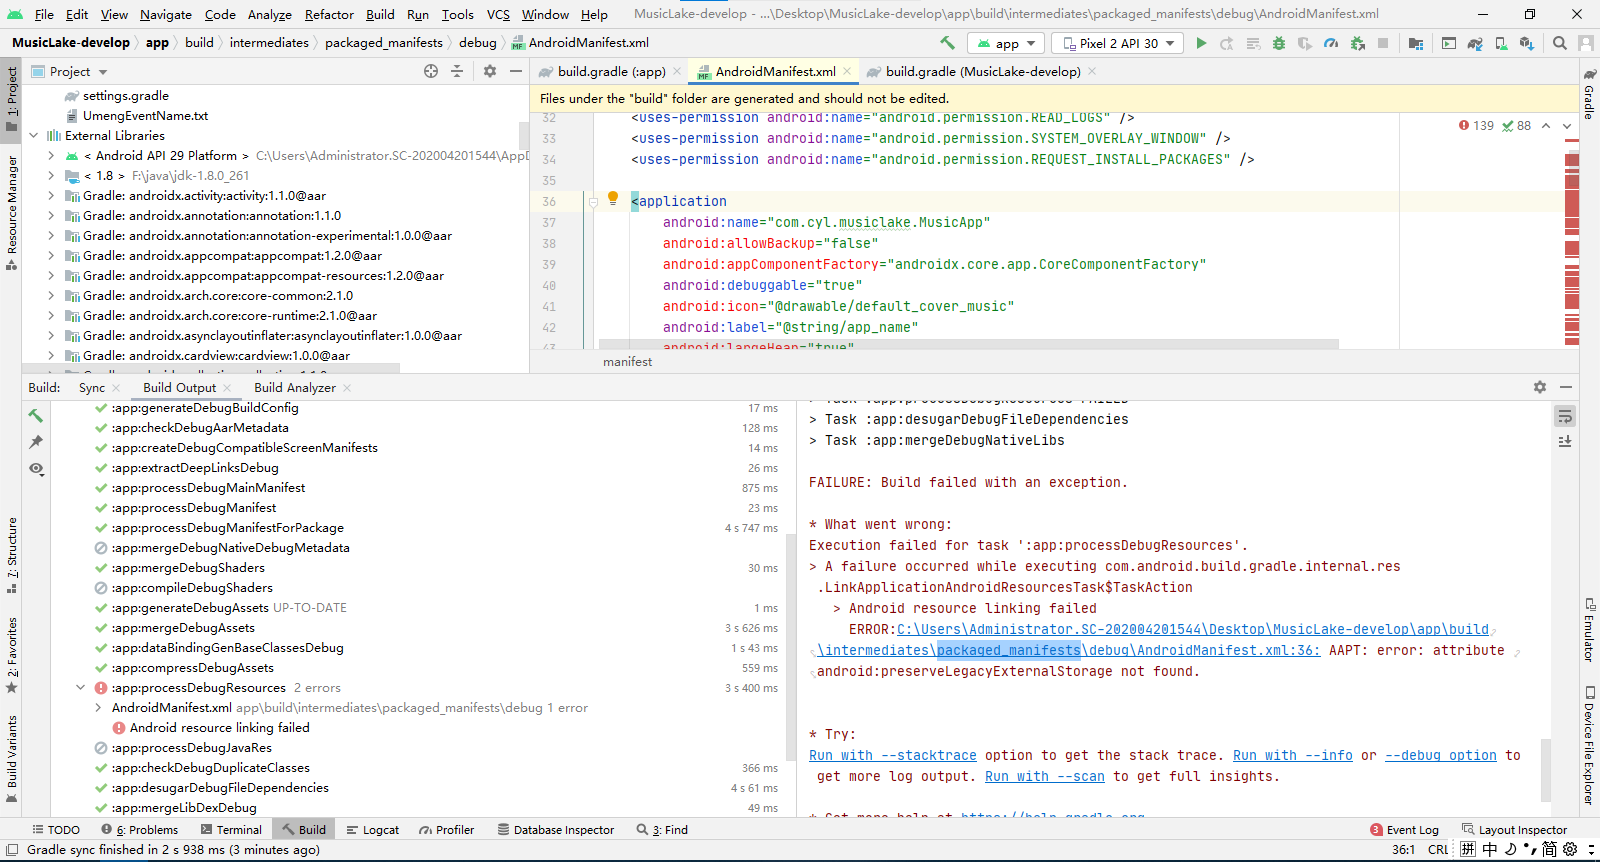Open the Event Log button

(1404, 830)
